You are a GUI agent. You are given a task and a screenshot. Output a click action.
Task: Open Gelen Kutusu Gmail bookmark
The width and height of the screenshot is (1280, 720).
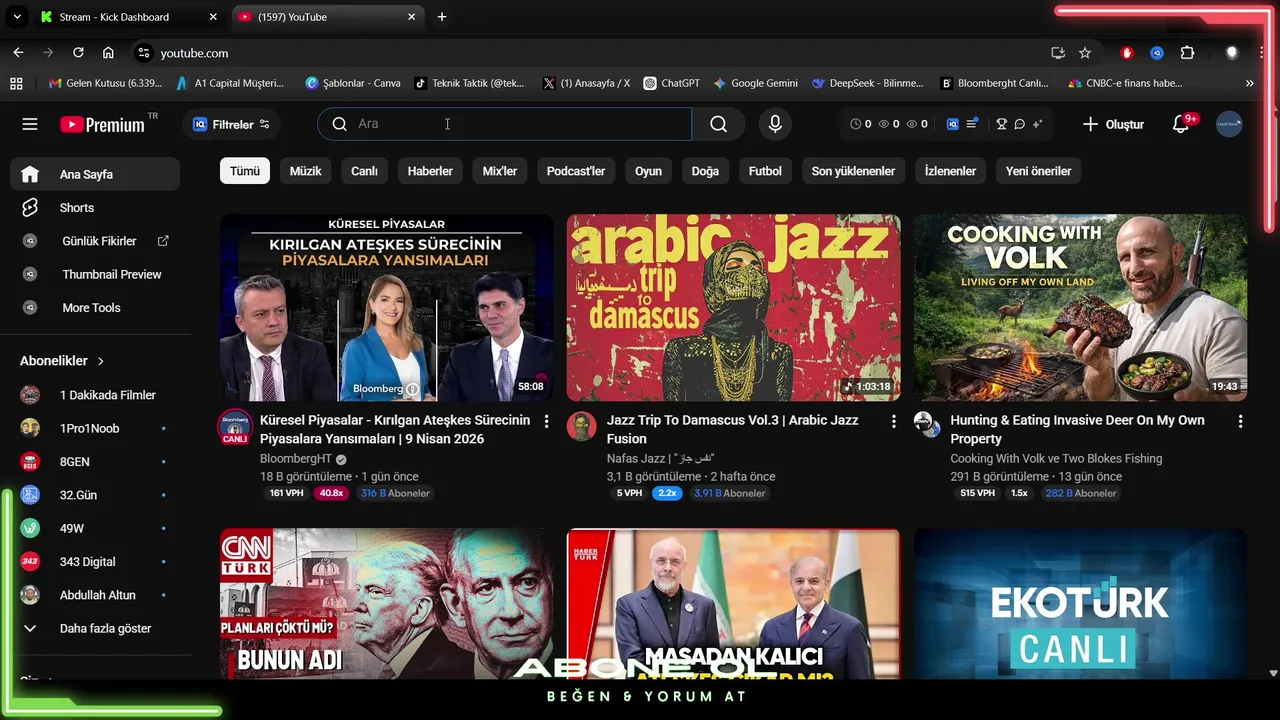(x=106, y=83)
